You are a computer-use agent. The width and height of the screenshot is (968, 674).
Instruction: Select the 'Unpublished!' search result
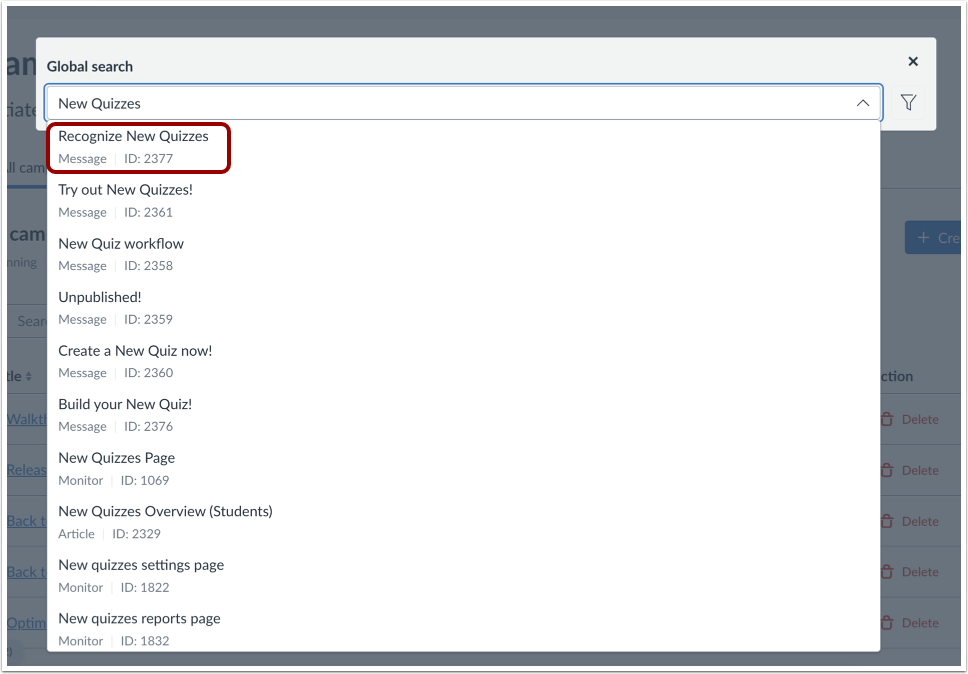pos(99,297)
